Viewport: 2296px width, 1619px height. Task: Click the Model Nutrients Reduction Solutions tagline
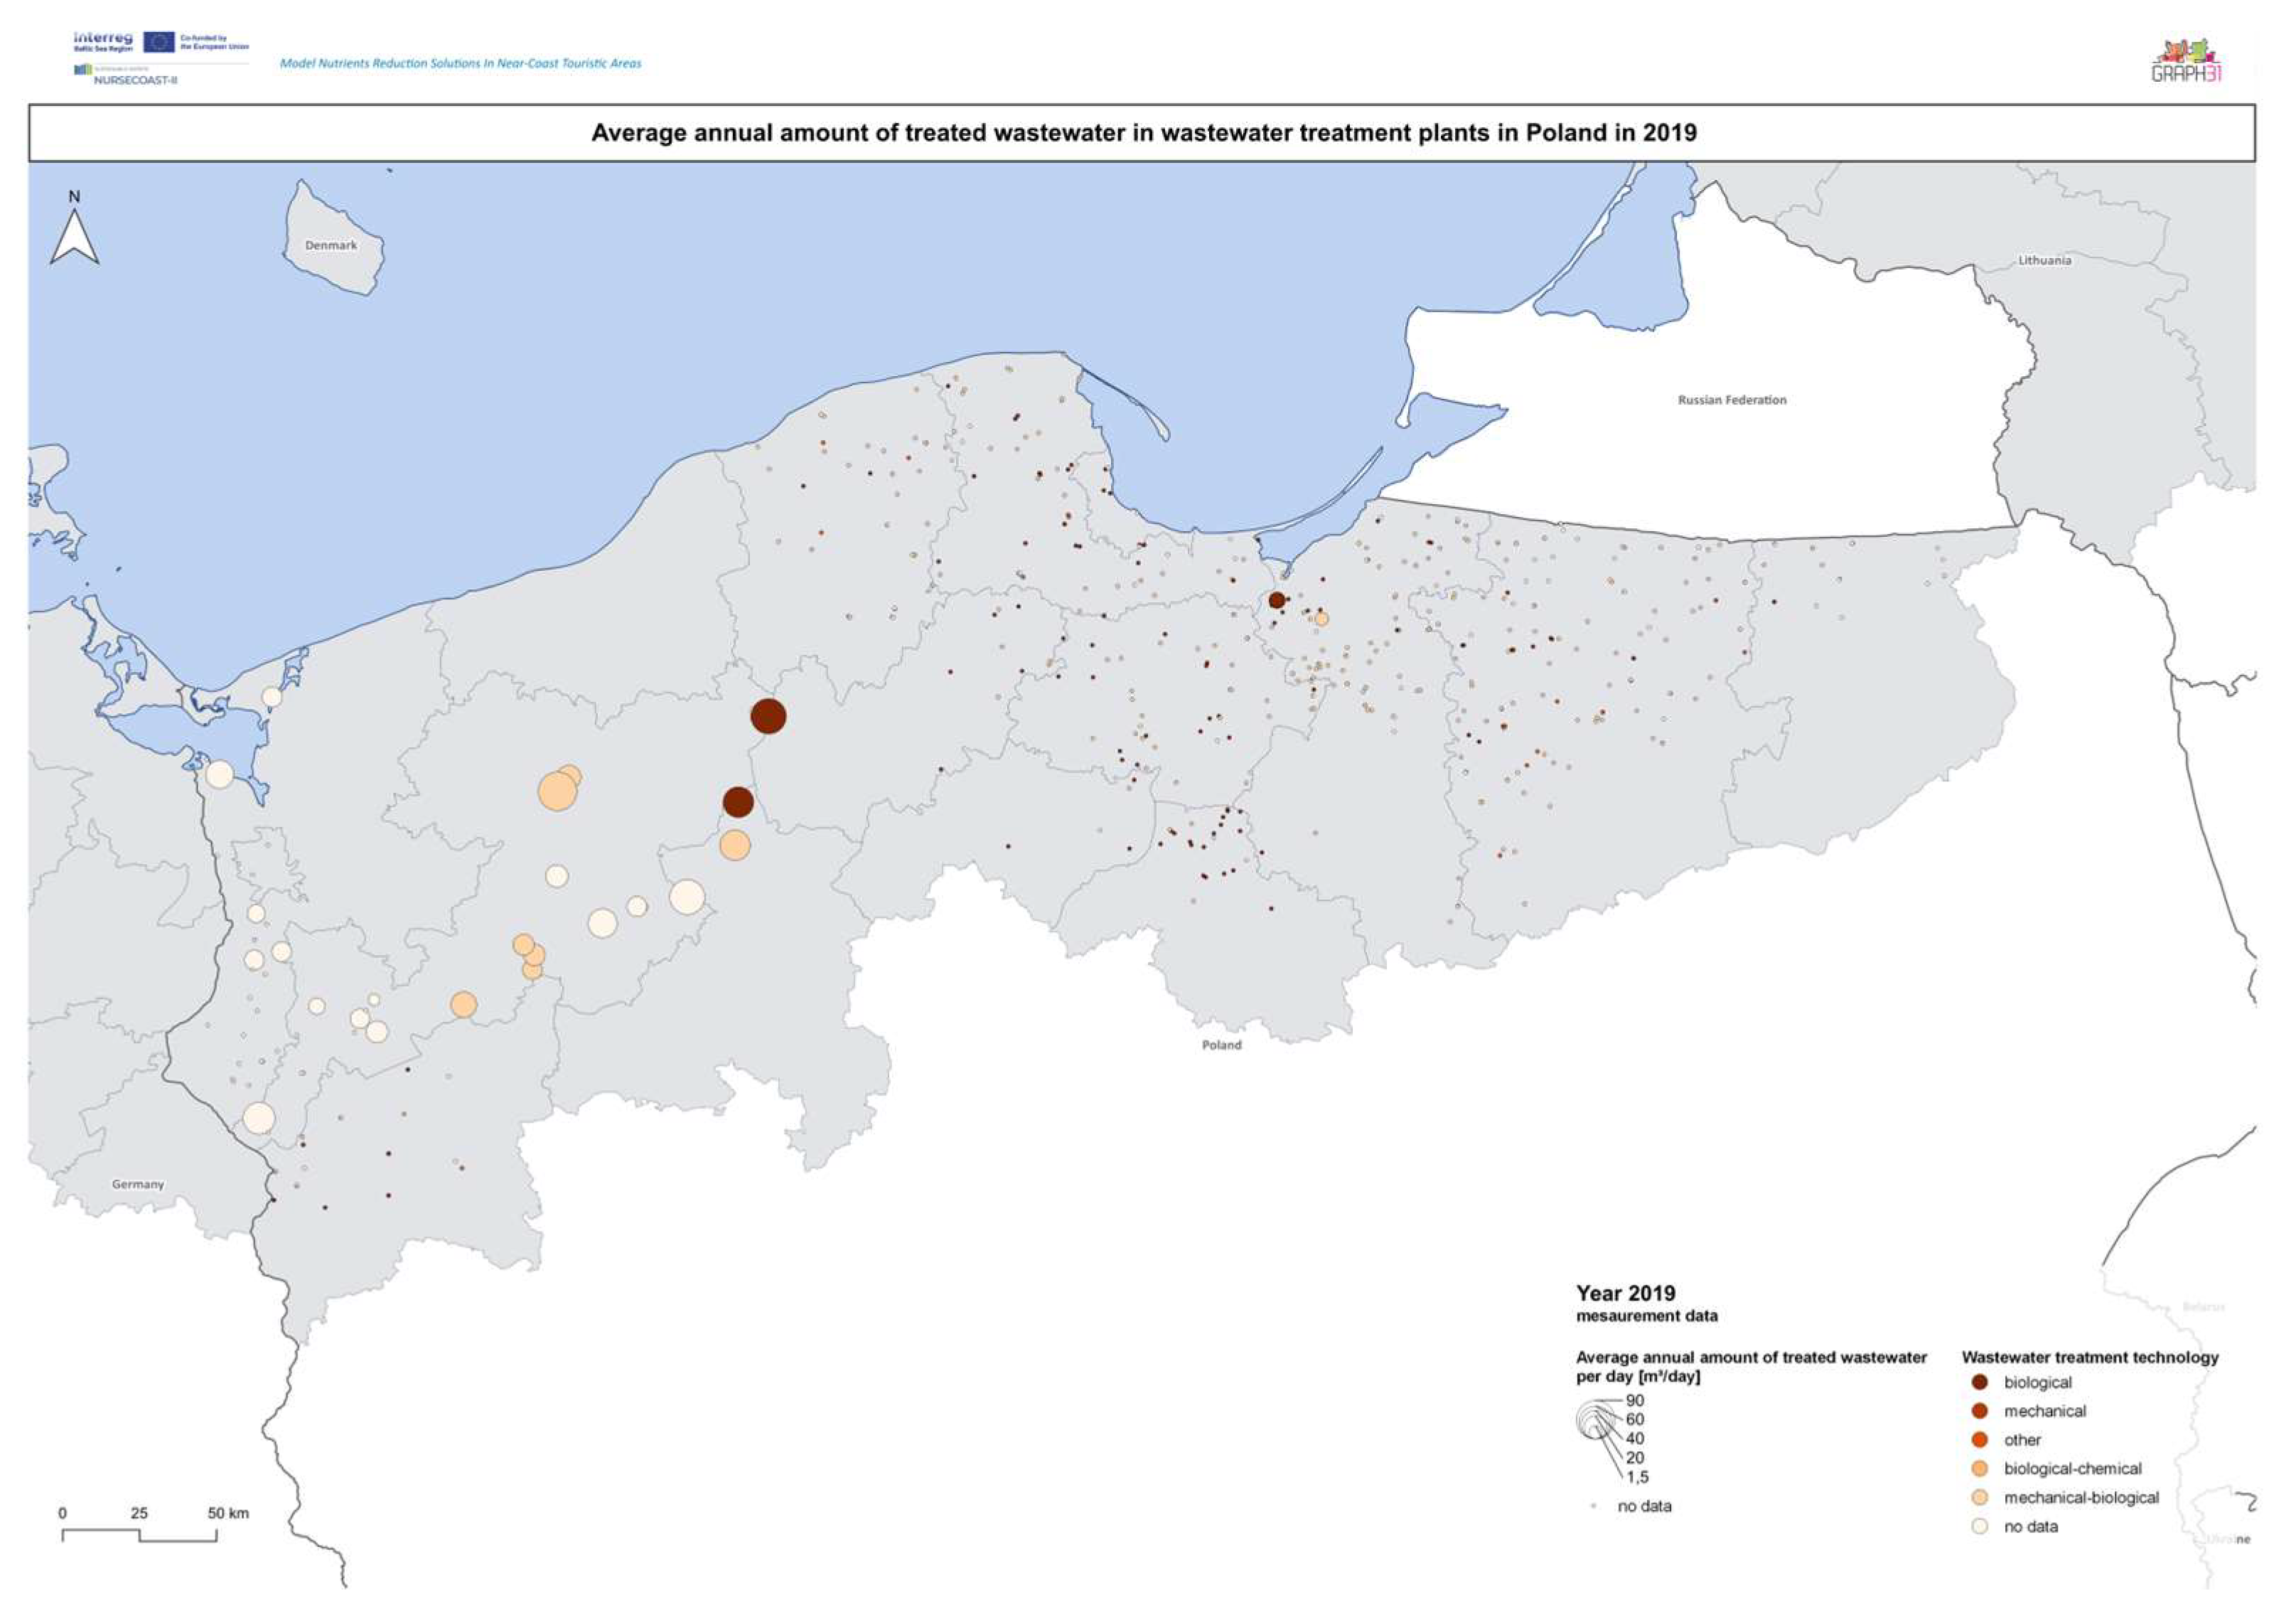tap(460, 63)
